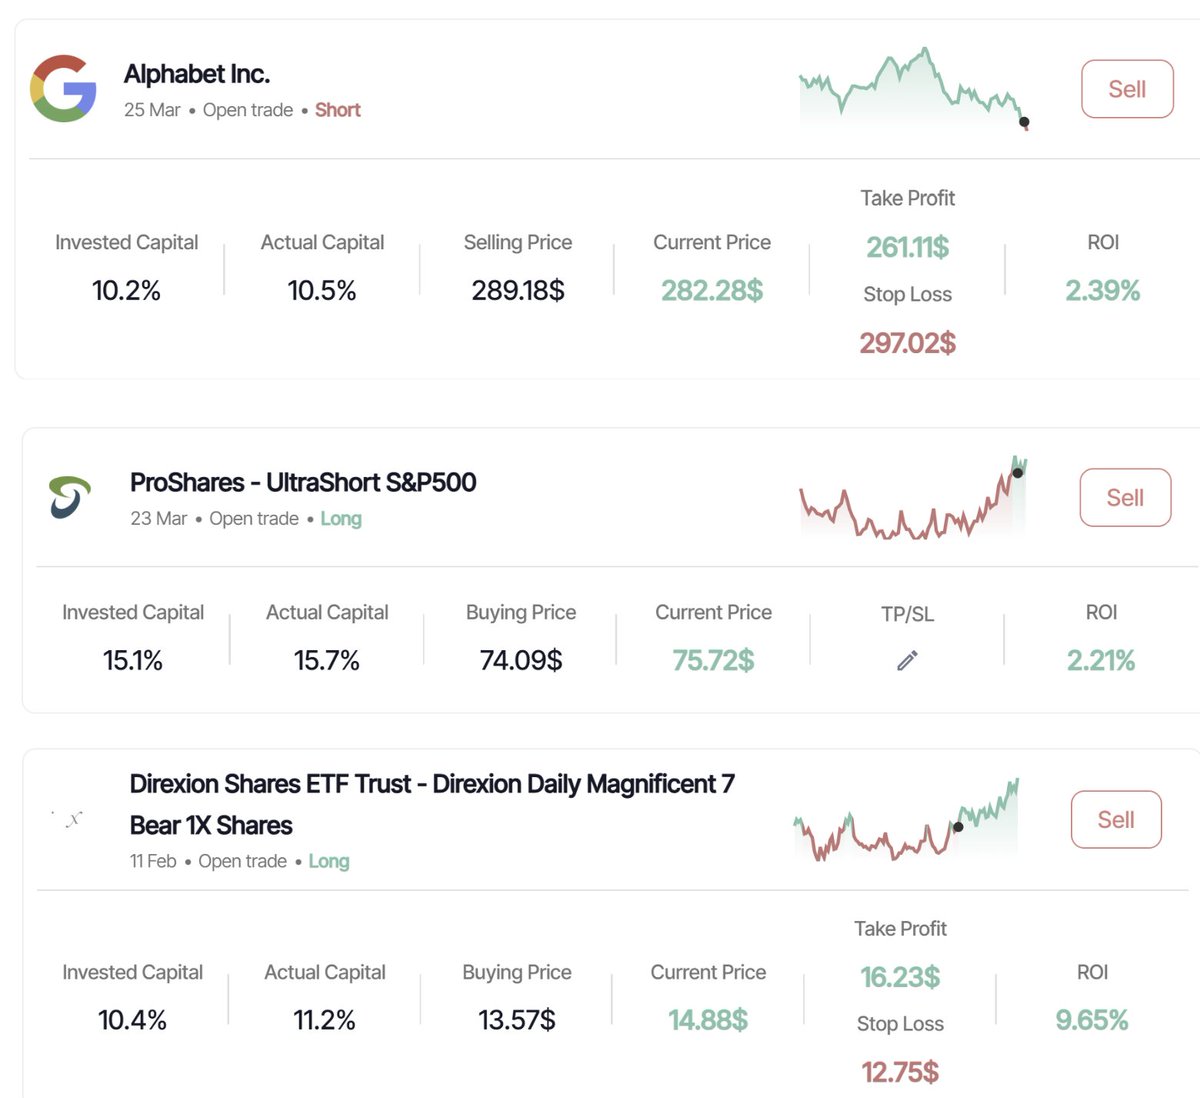Click Open trade on Direxion position
Screen dimensions: 1200x1098
tap(242, 861)
